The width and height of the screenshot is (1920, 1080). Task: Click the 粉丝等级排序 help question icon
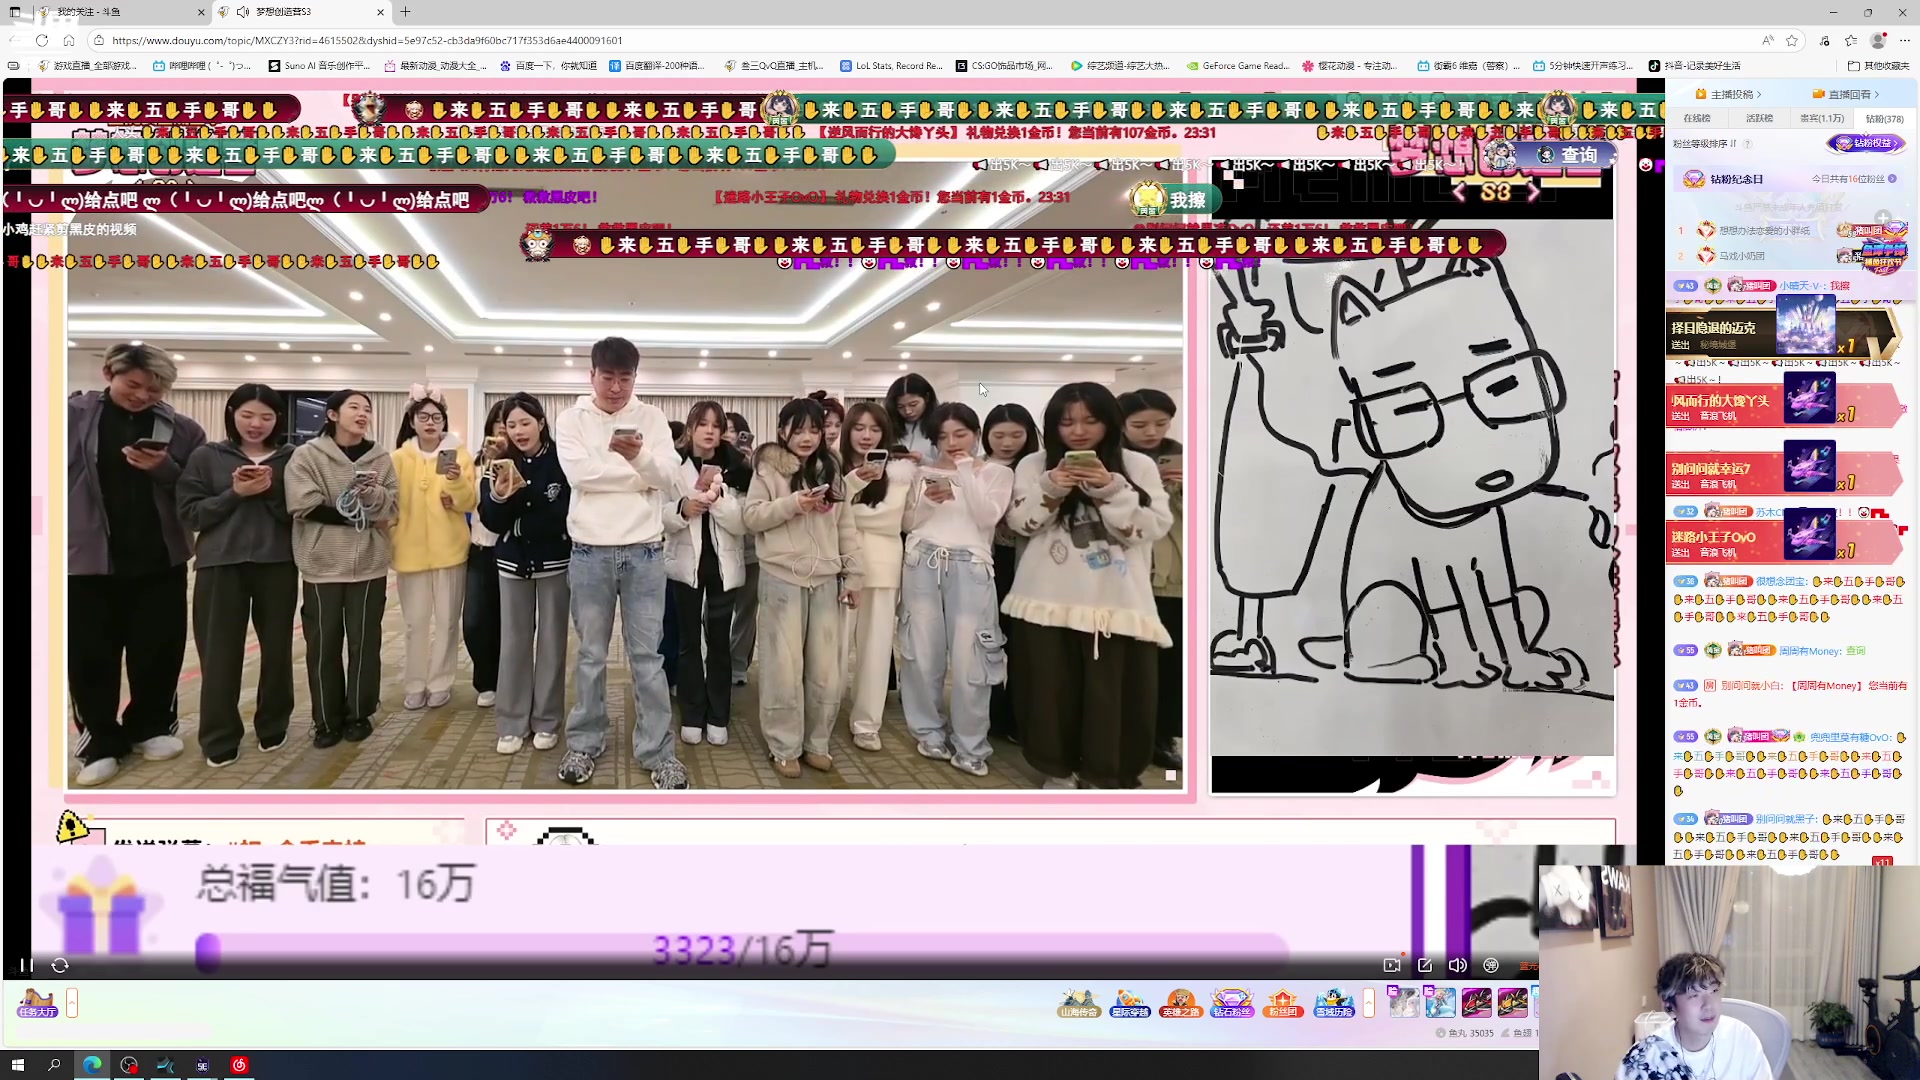click(x=1748, y=143)
